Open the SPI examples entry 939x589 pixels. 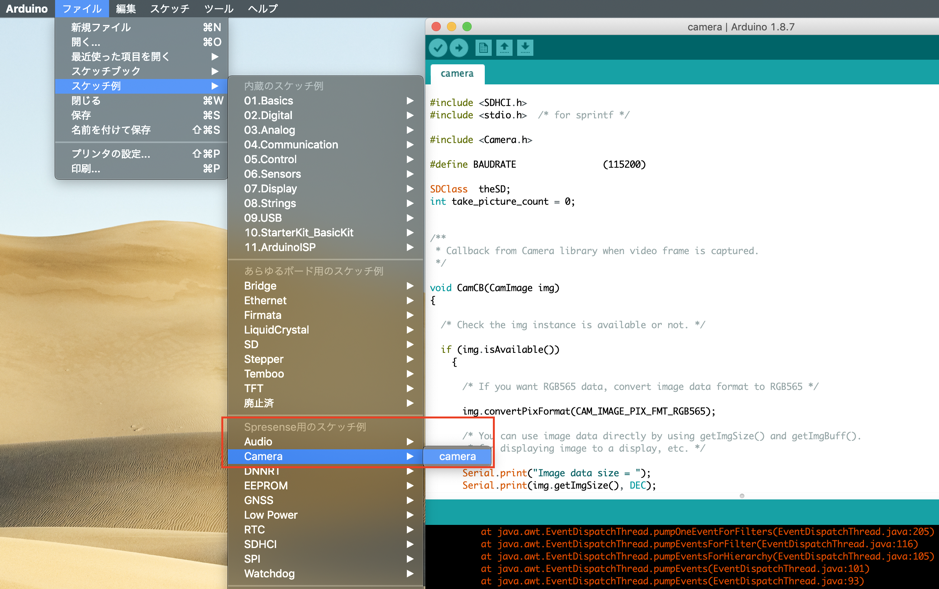click(326, 559)
